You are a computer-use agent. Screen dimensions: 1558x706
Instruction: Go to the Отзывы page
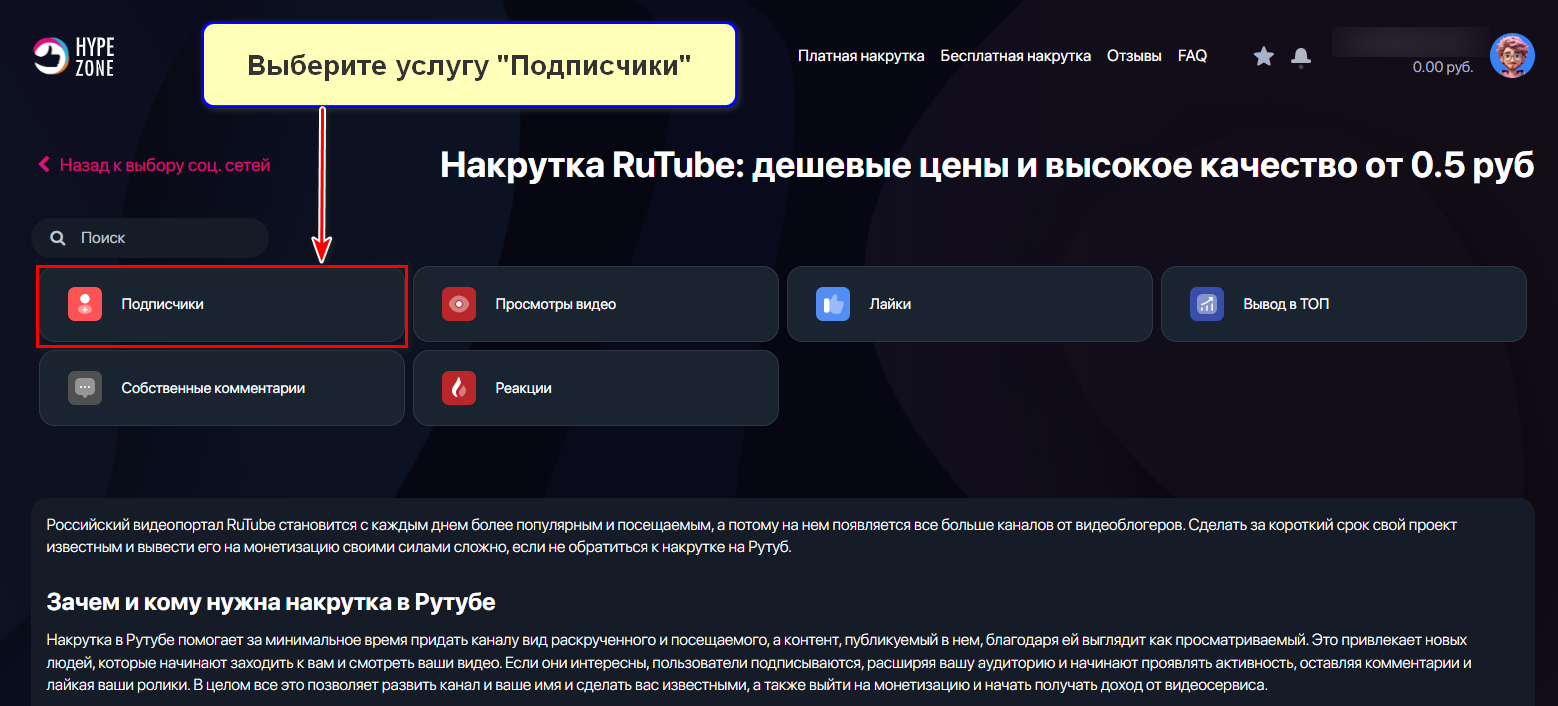(x=1134, y=56)
